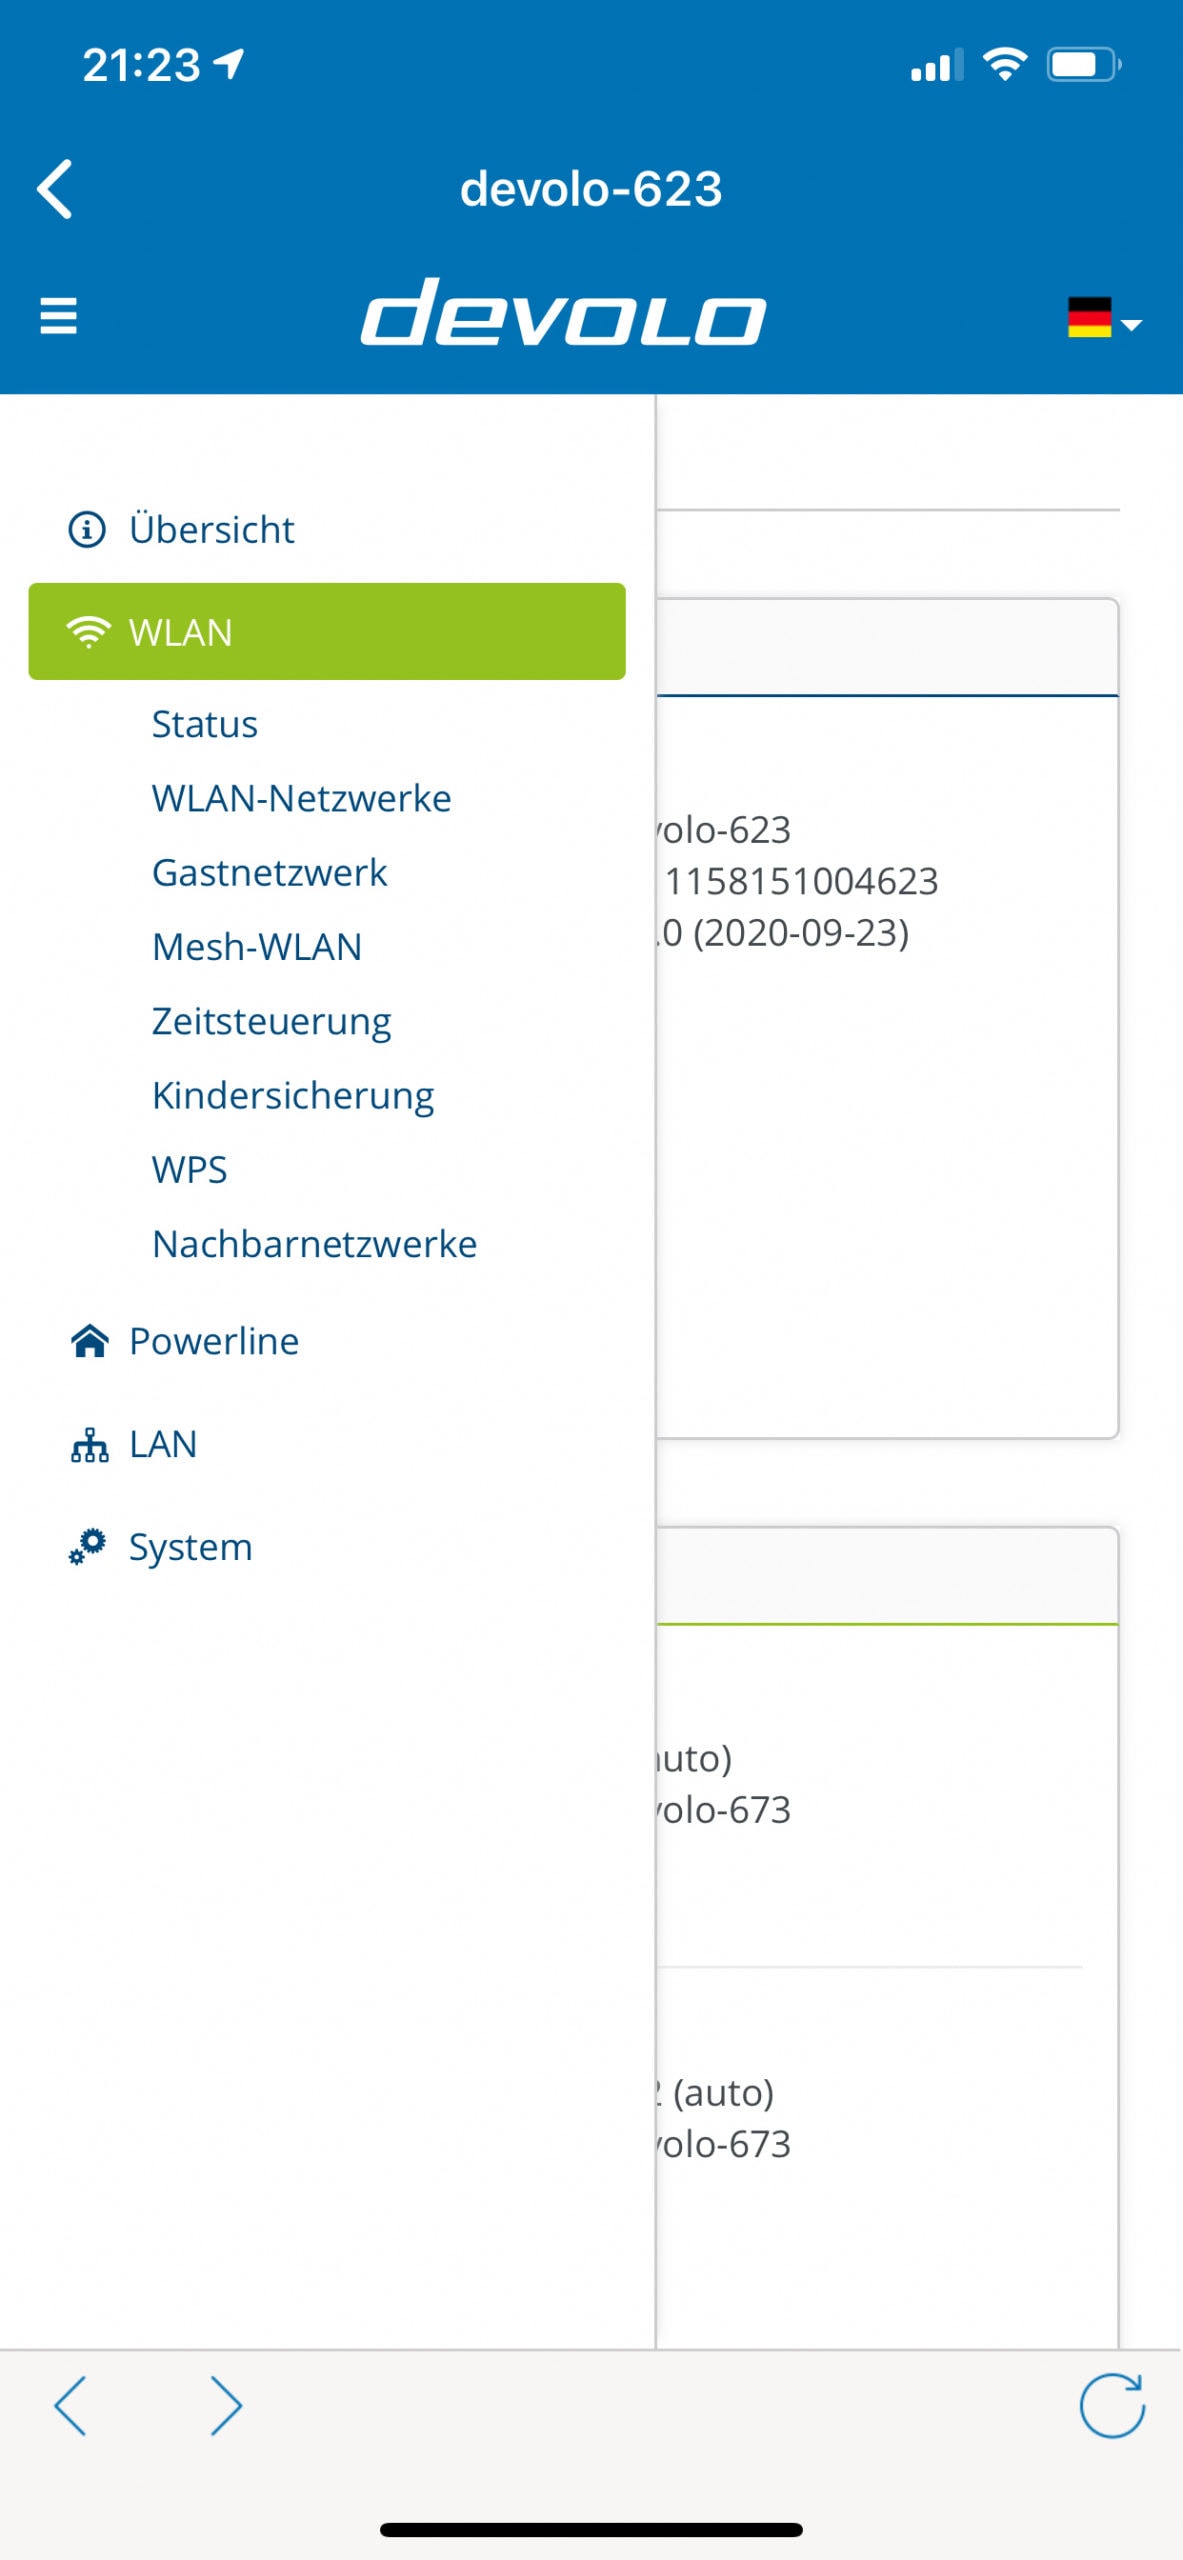Open WLAN-Netzwerke settings
The image size is (1183, 2560).
(x=302, y=798)
